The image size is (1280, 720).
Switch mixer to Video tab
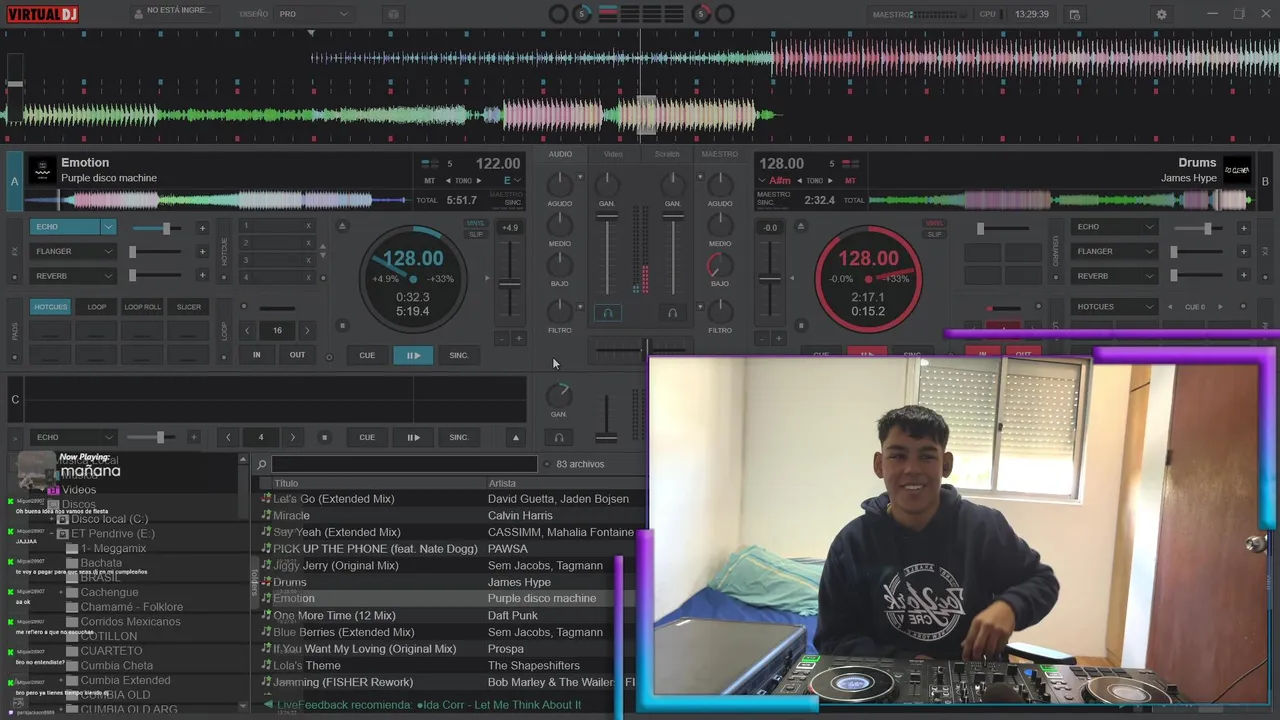(613, 154)
